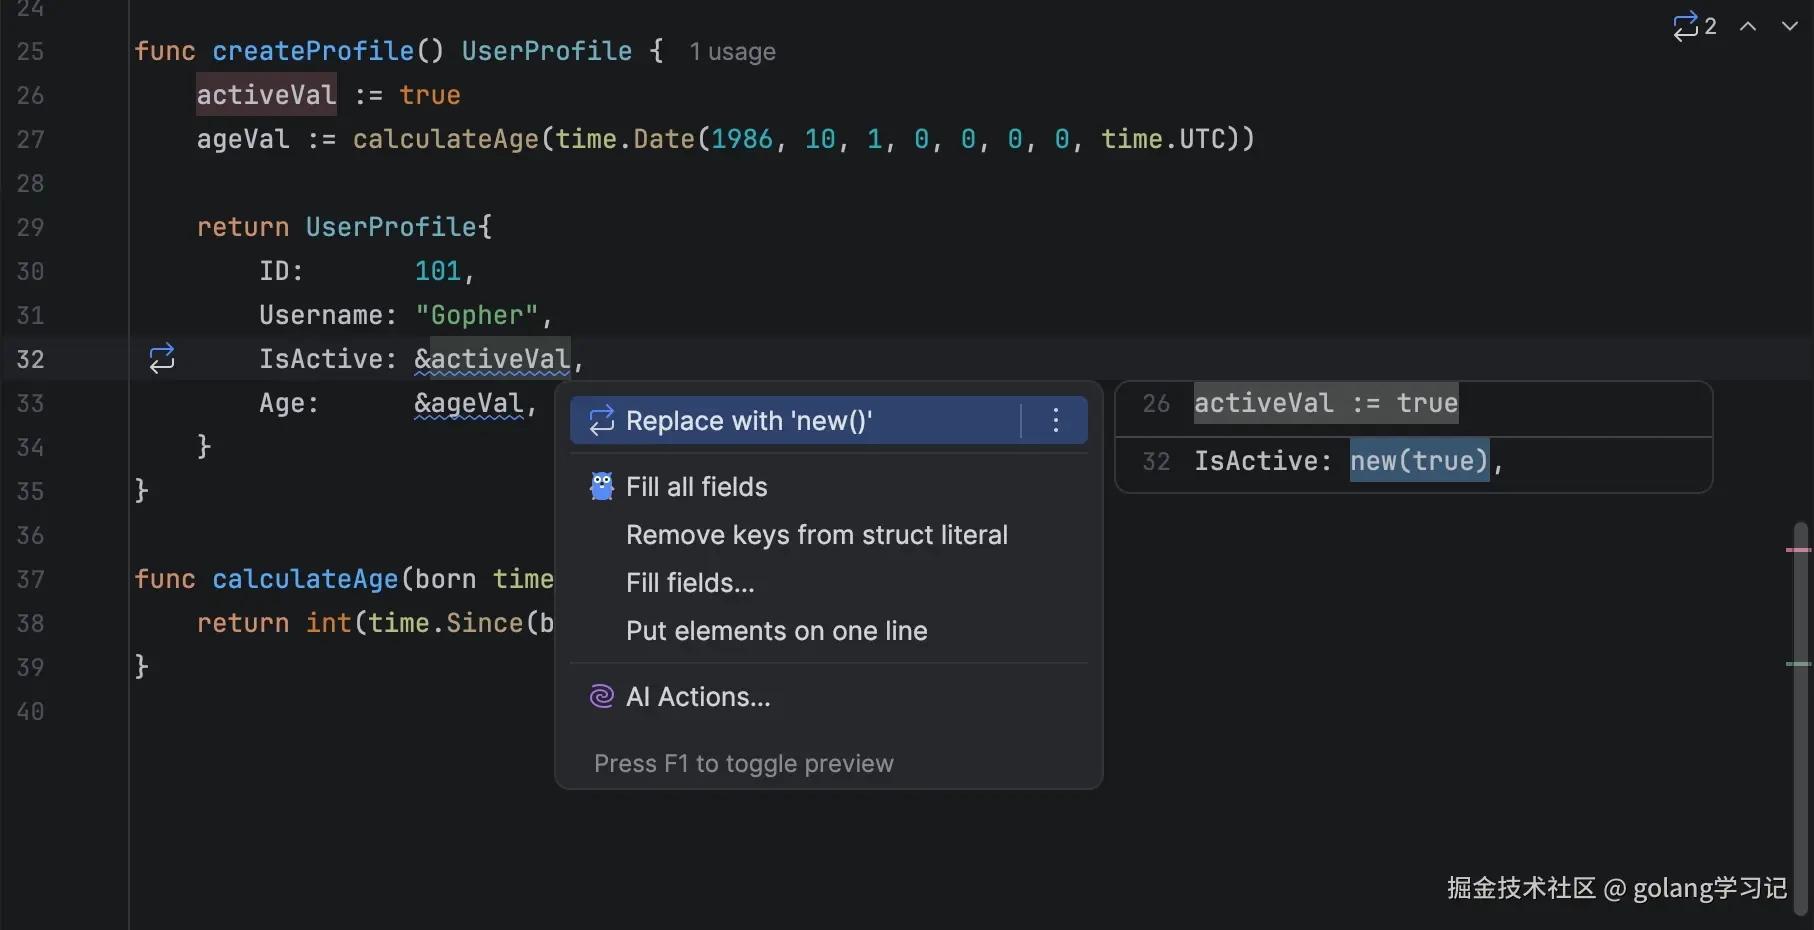
Task: Click the &ageVal expression on line 33
Action: [469, 402]
